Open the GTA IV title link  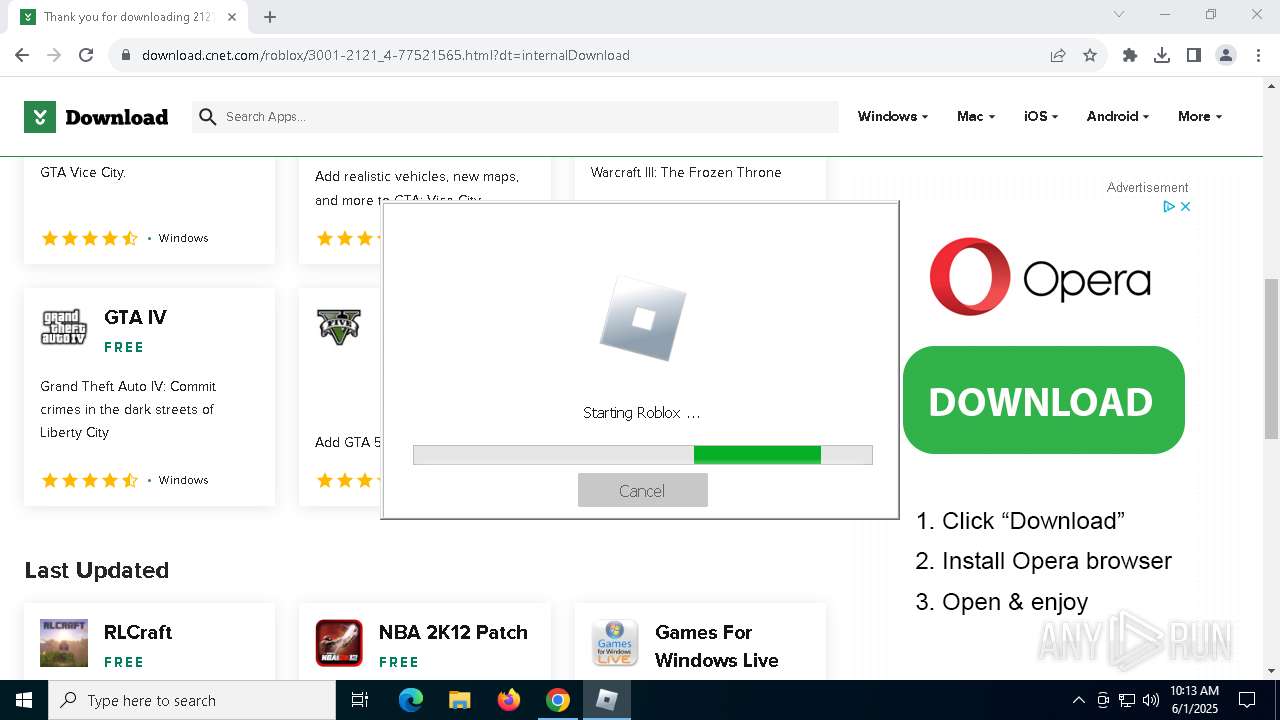pos(135,317)
